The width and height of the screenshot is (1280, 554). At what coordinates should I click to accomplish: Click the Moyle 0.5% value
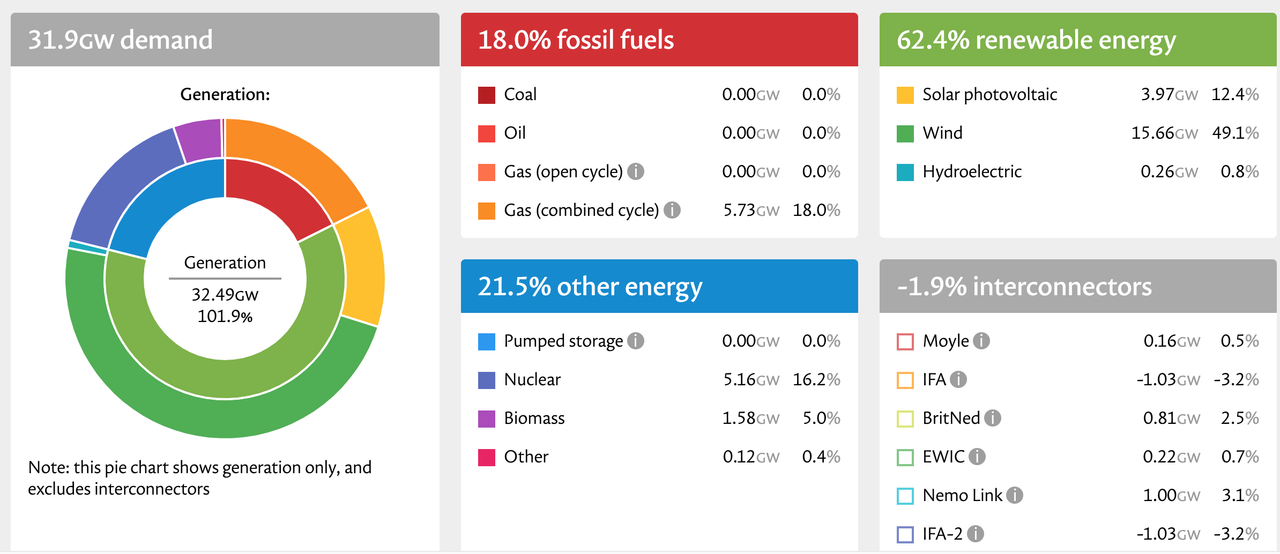click(1240, 341)
